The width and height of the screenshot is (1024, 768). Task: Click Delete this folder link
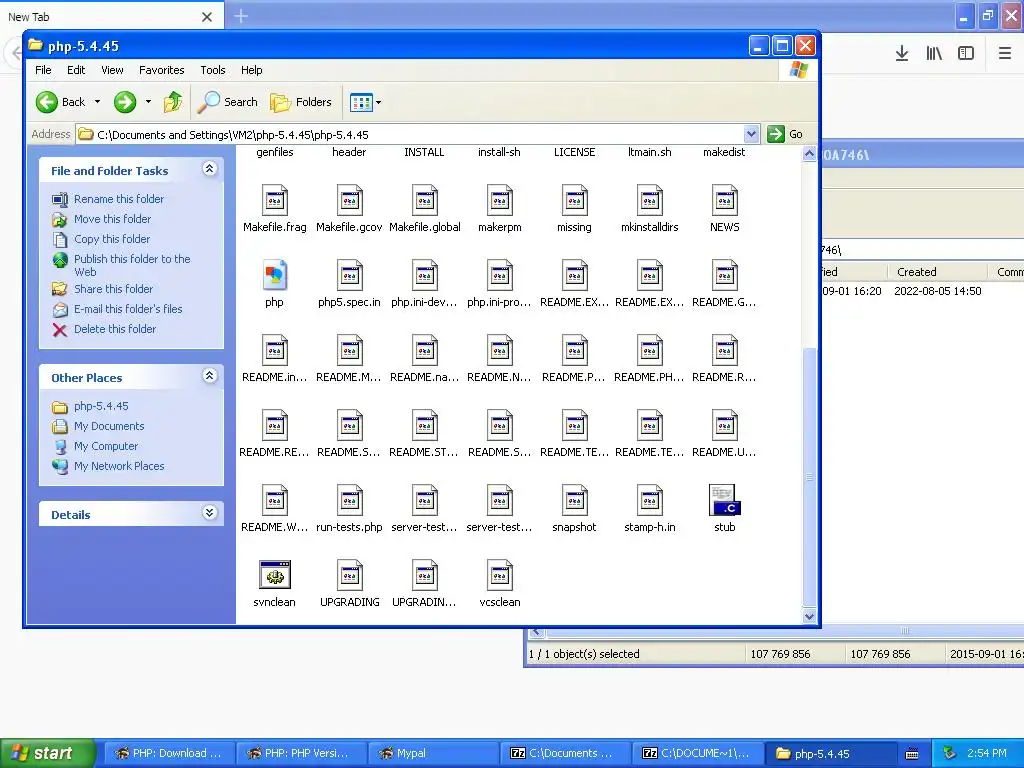click(x=115, y=329)
